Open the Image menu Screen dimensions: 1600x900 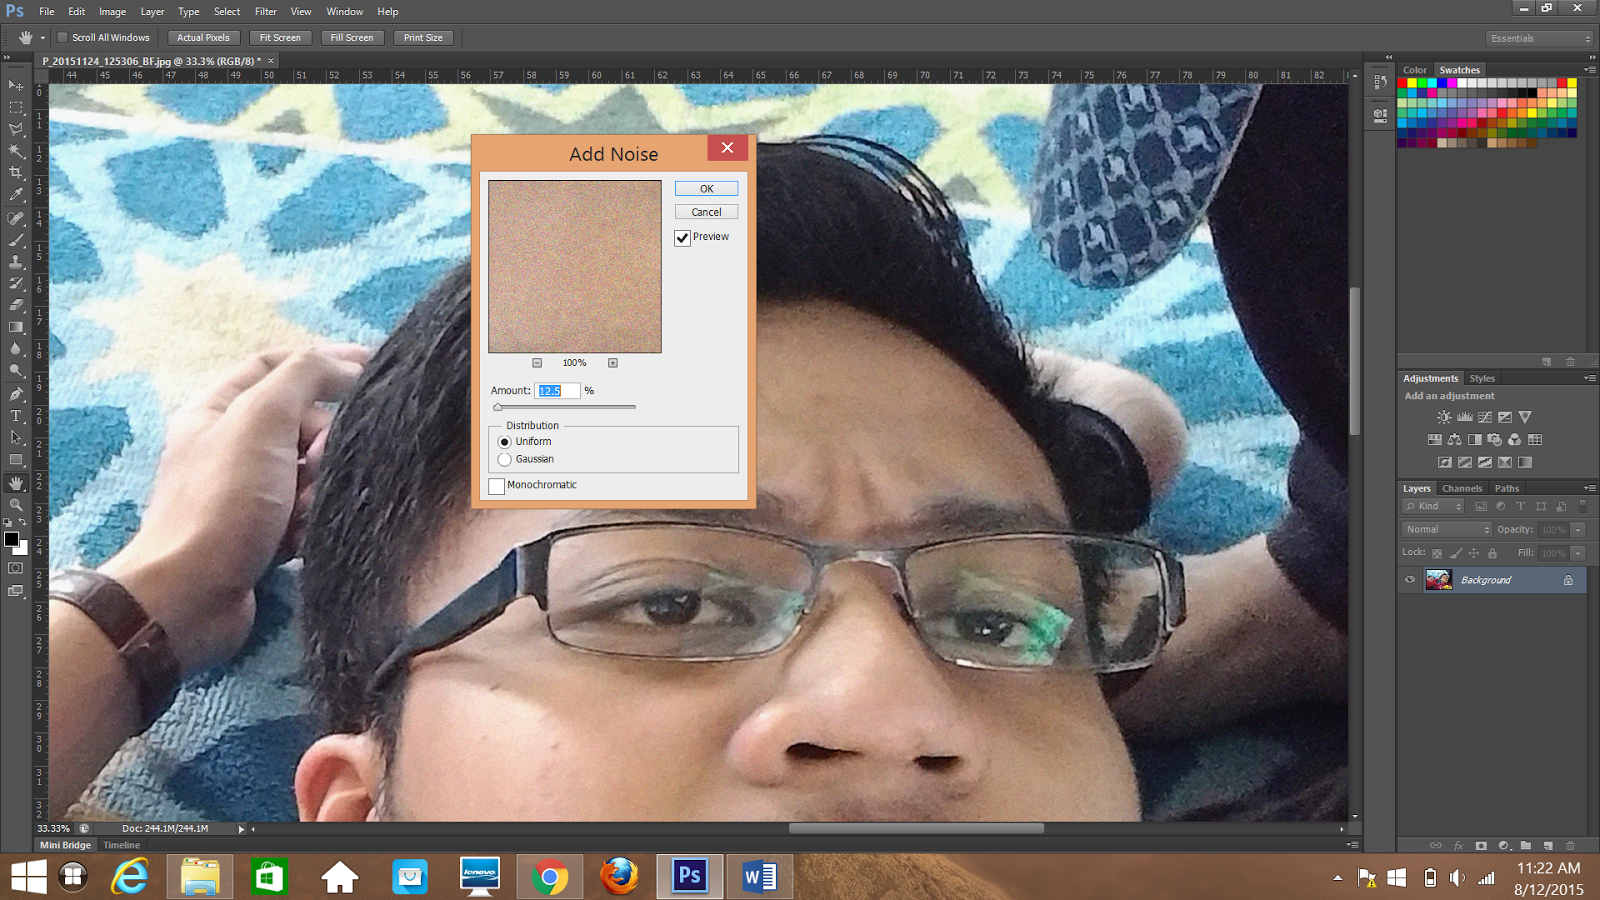click(x=112, y=12)
